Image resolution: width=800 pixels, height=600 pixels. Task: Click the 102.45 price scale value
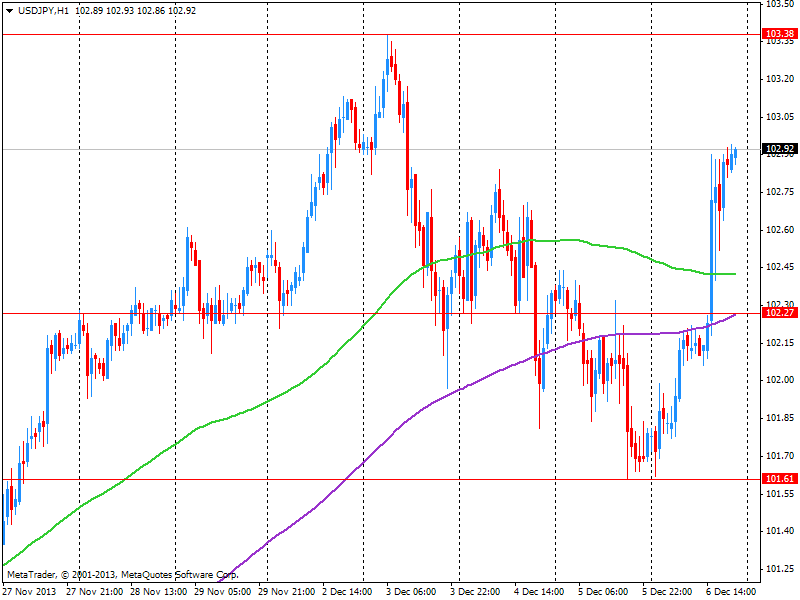[x=780, y=267]
